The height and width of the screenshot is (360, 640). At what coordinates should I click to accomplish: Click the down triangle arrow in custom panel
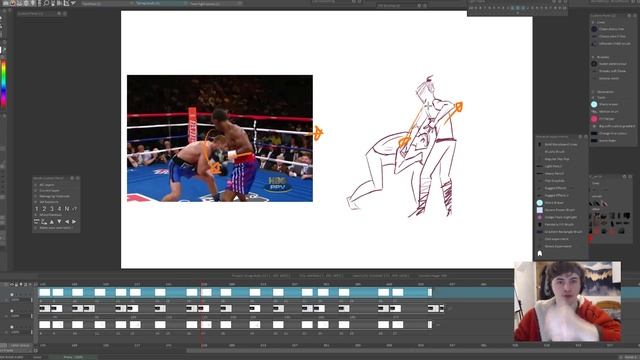point(59,222)
